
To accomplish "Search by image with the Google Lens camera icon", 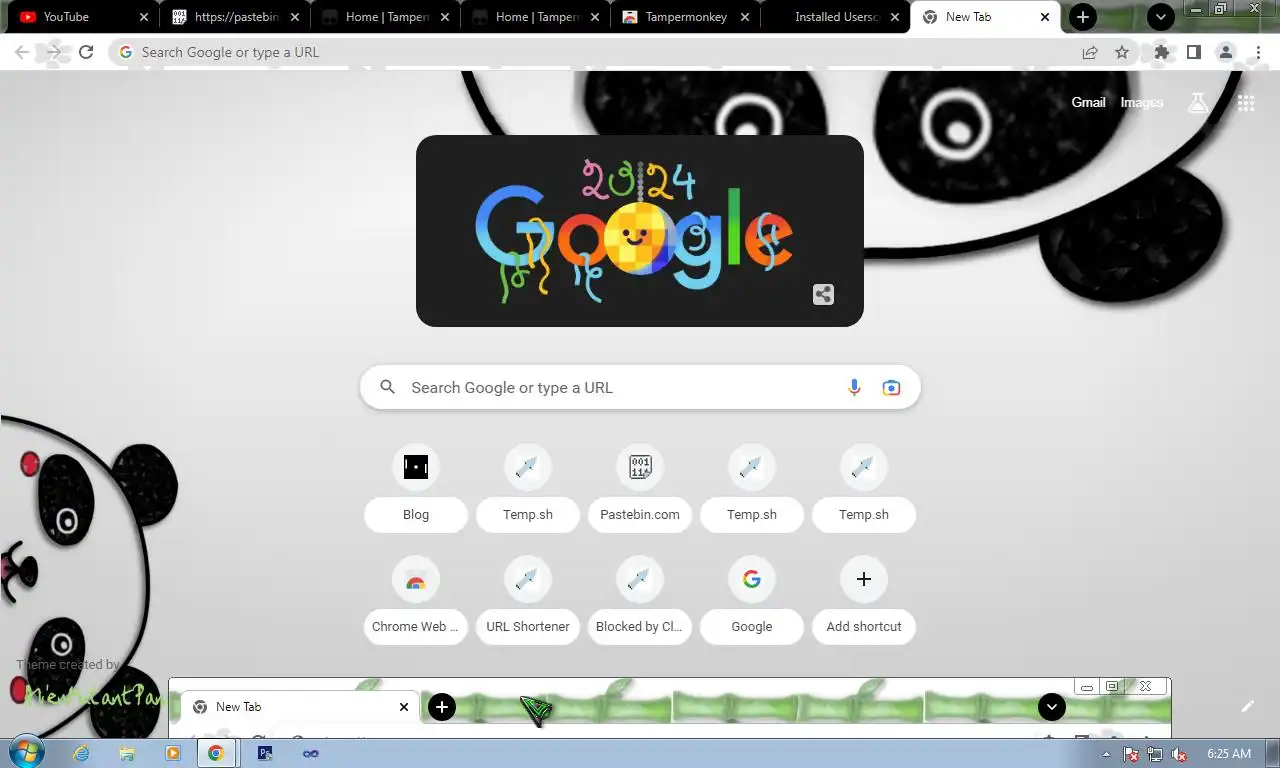I will (891, 388).
